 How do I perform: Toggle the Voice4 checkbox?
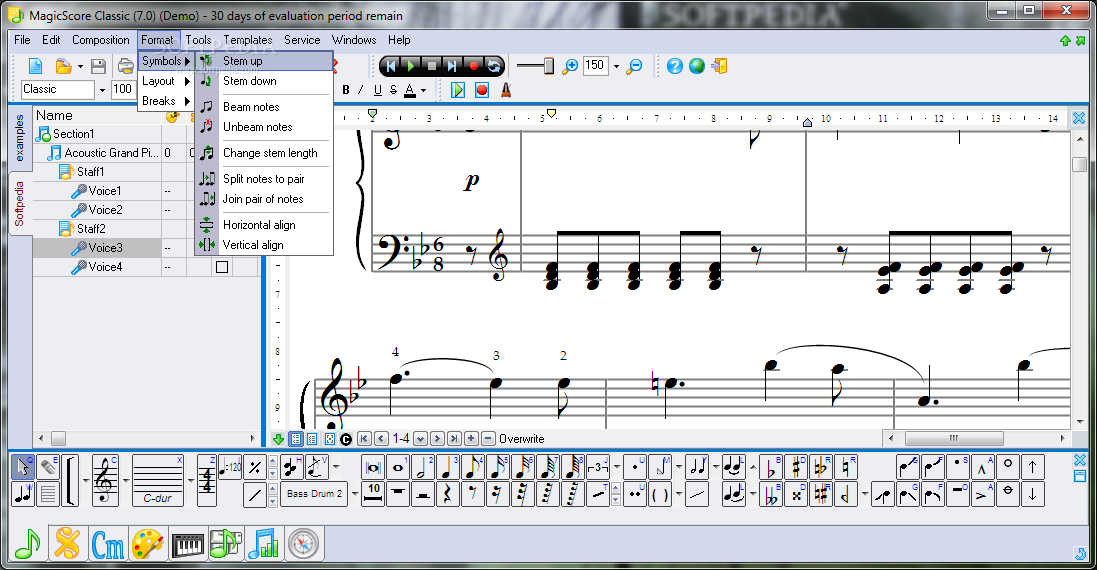pos(222,266)
